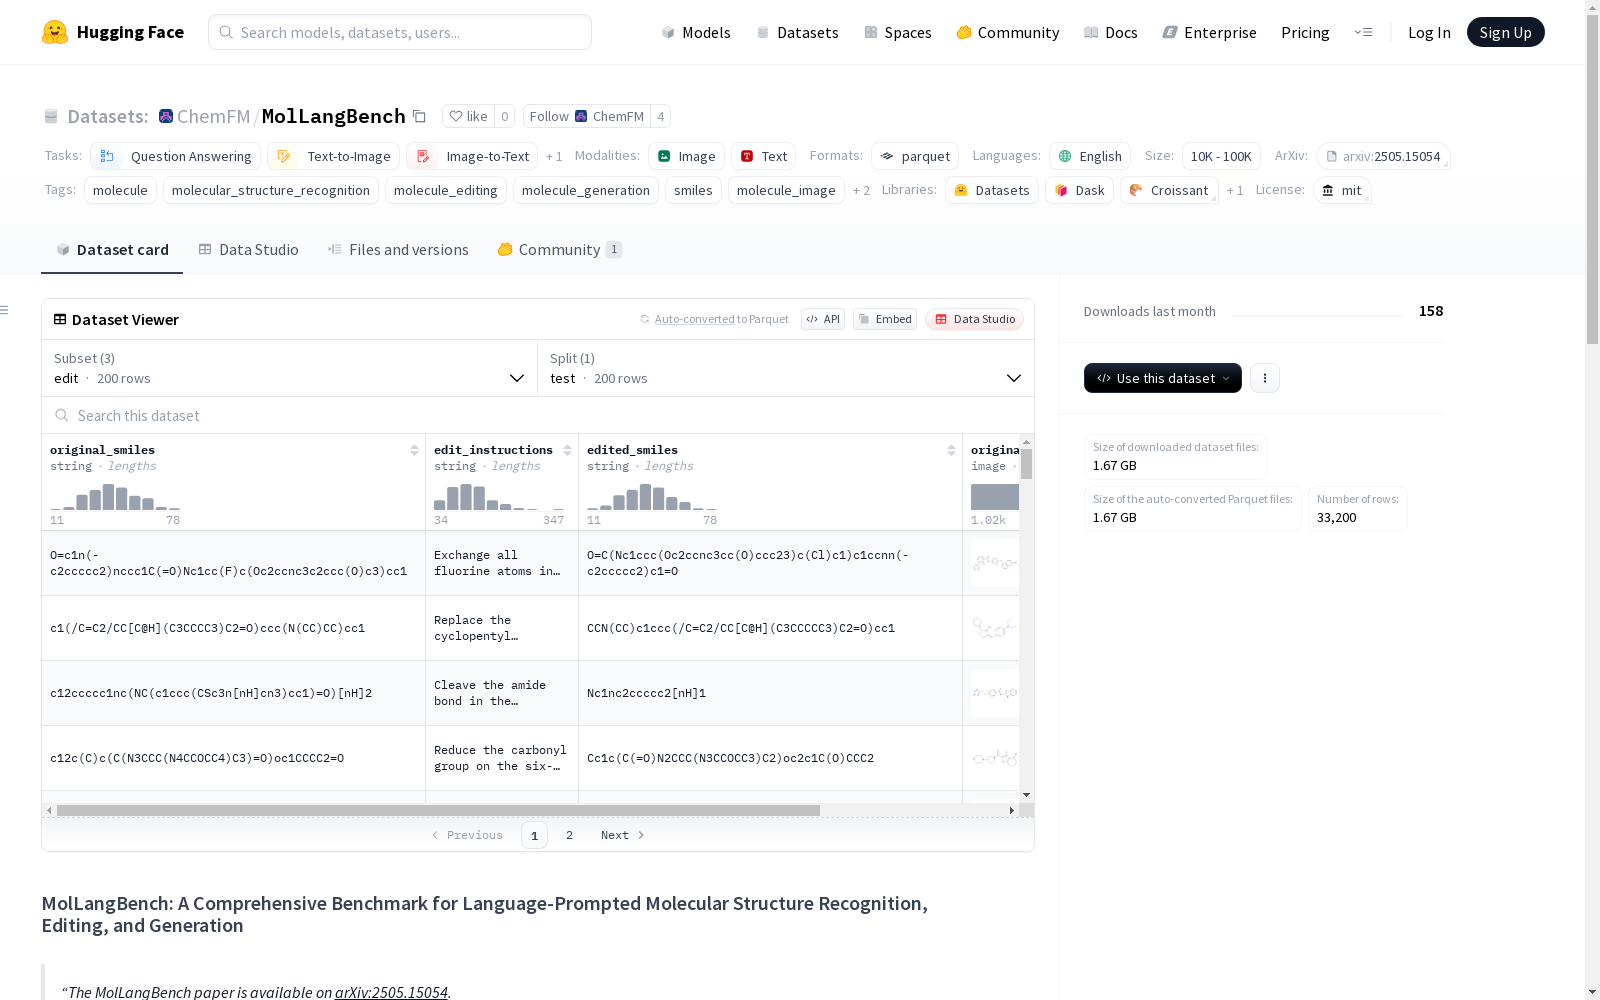Click the molecule_editing tag
This screenshot has height=1000, width=1600.
(x=446, y=191)
